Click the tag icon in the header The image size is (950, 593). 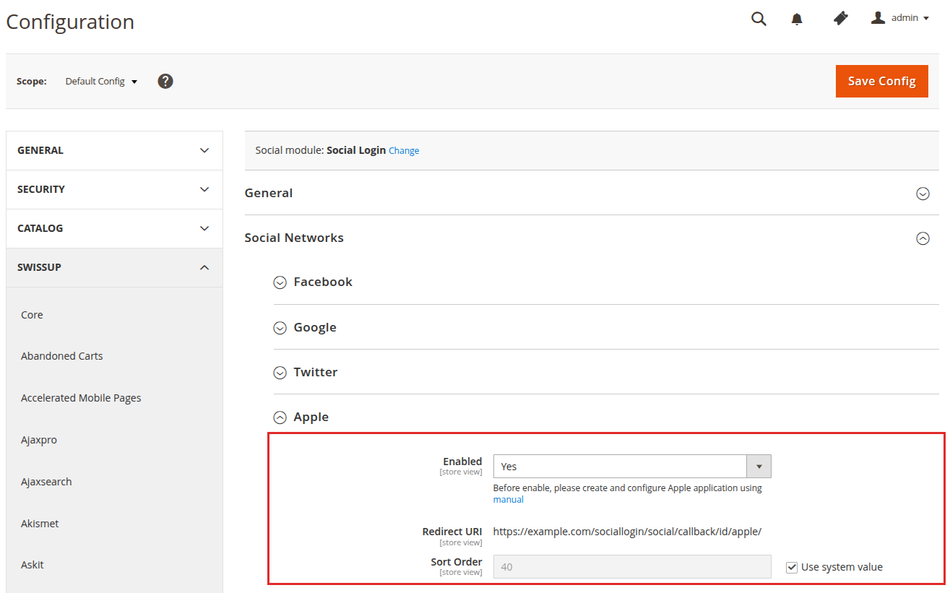click(x=840, y=19)
